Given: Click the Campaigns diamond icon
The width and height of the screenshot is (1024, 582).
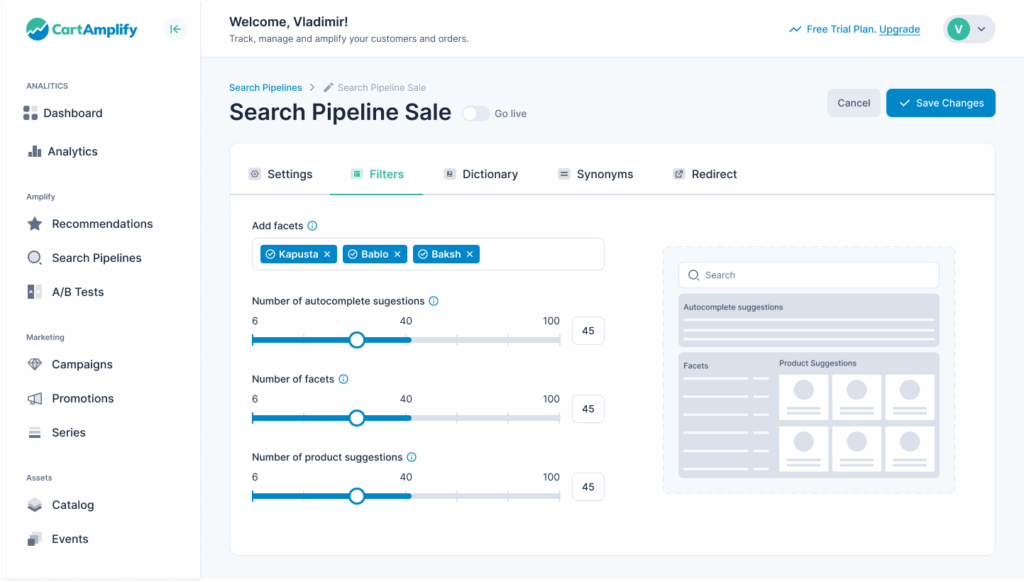Looking at the screenshot, I should pos(35,364).
